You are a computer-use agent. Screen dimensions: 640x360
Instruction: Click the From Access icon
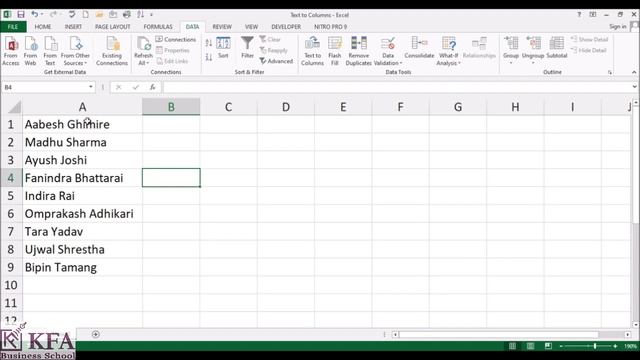[11, 51]
